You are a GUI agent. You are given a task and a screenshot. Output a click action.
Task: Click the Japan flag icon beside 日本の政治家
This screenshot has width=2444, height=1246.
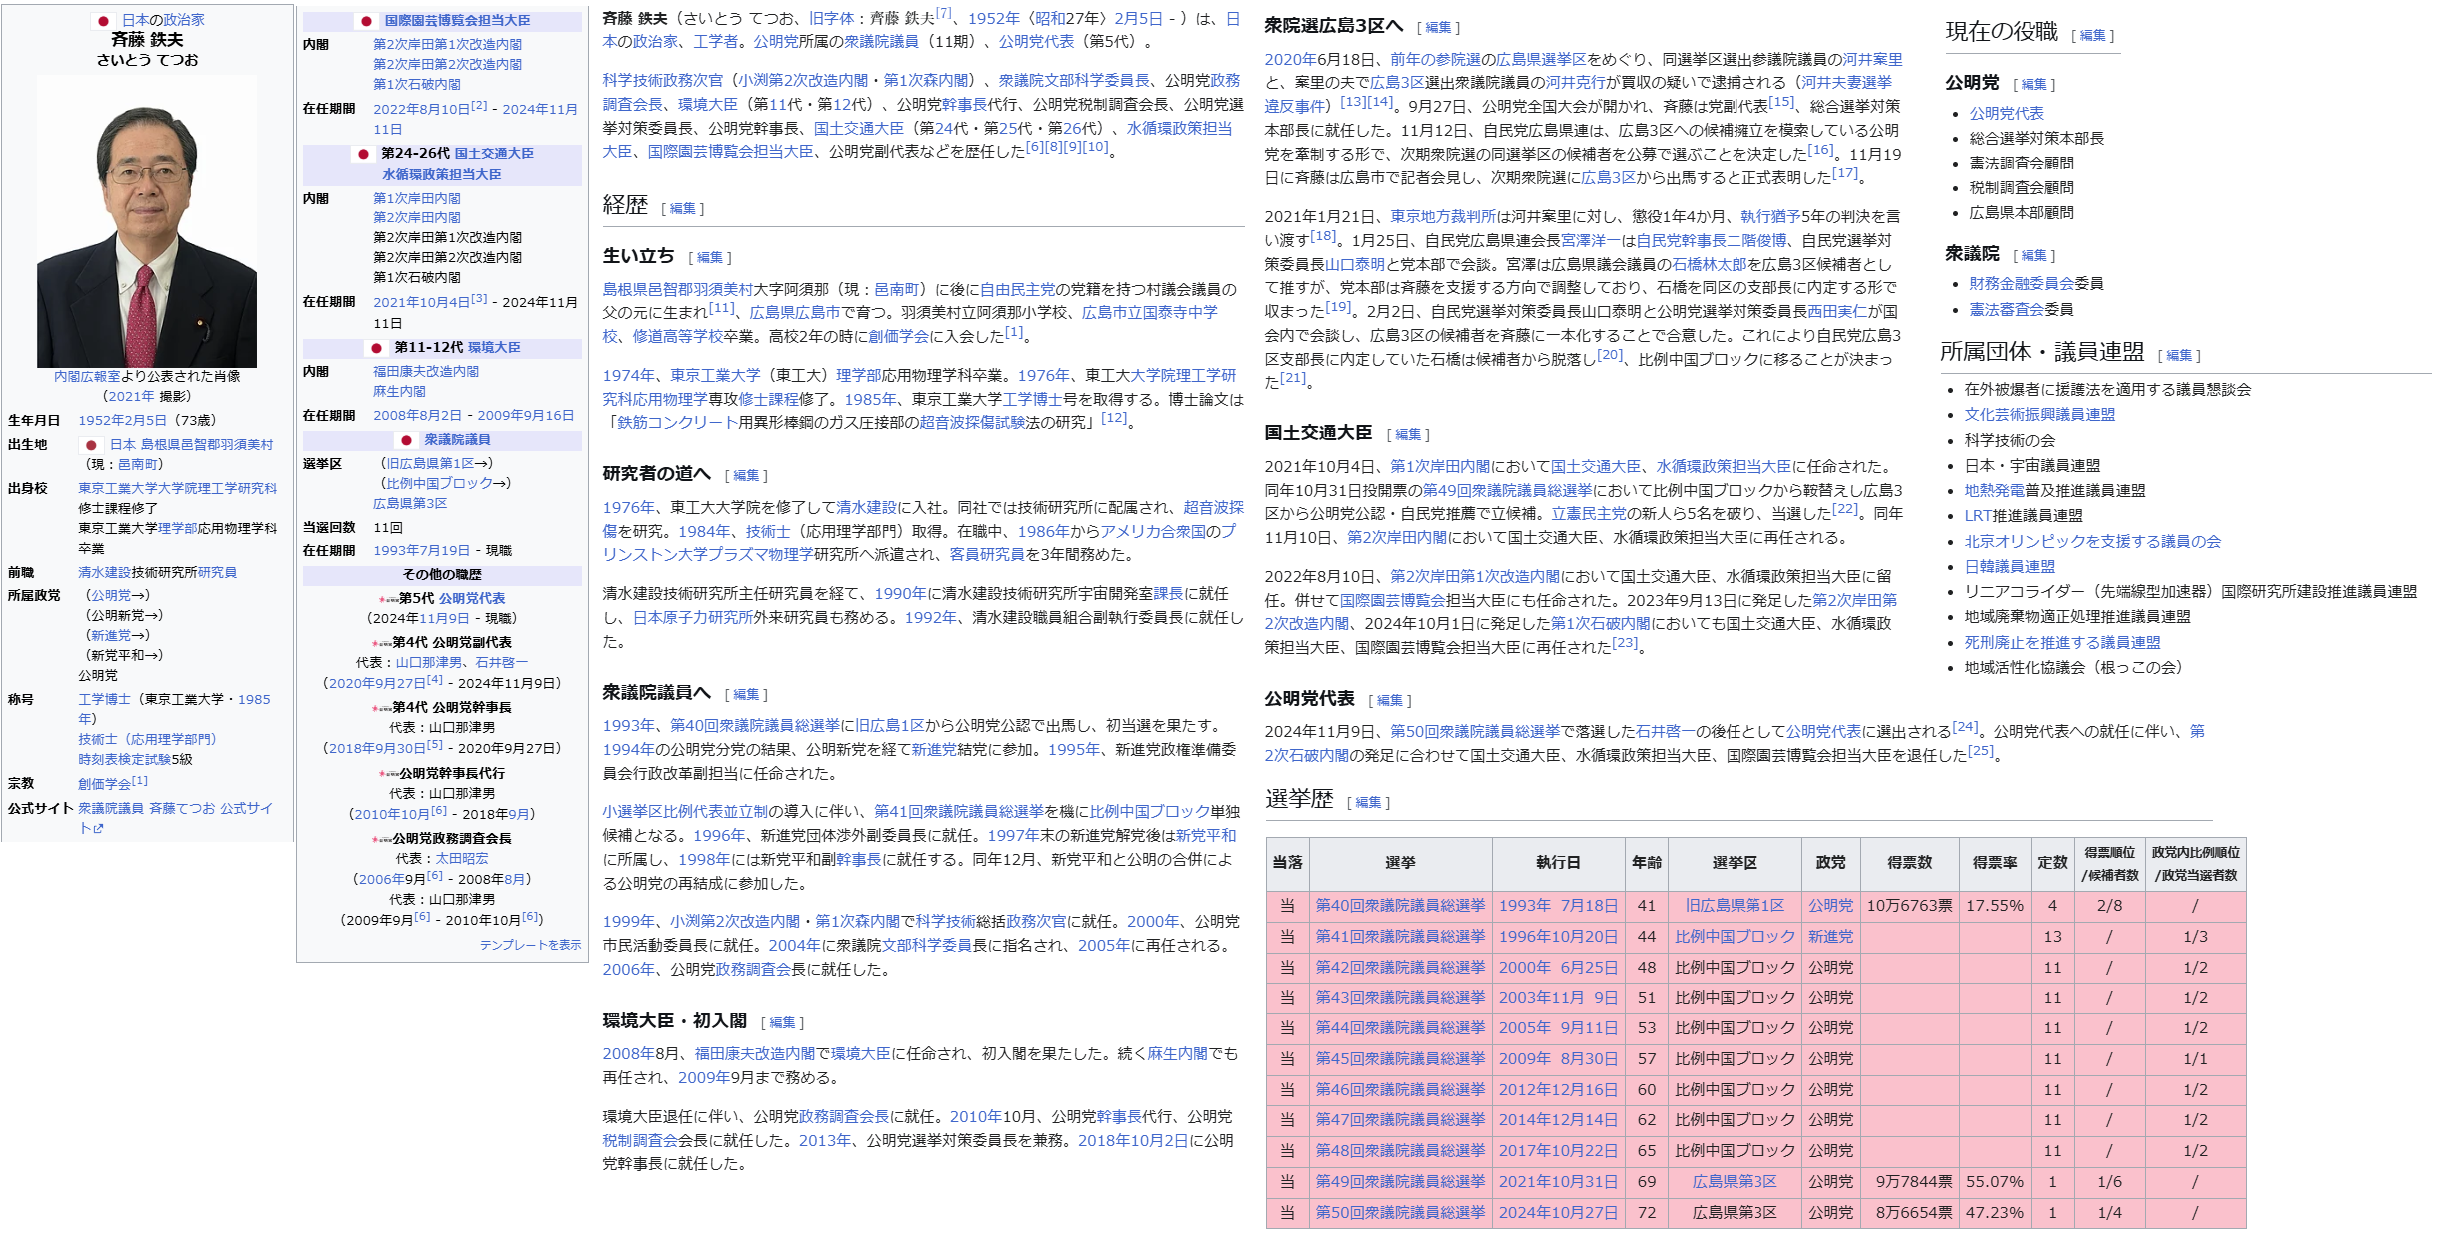coord(102,21)
